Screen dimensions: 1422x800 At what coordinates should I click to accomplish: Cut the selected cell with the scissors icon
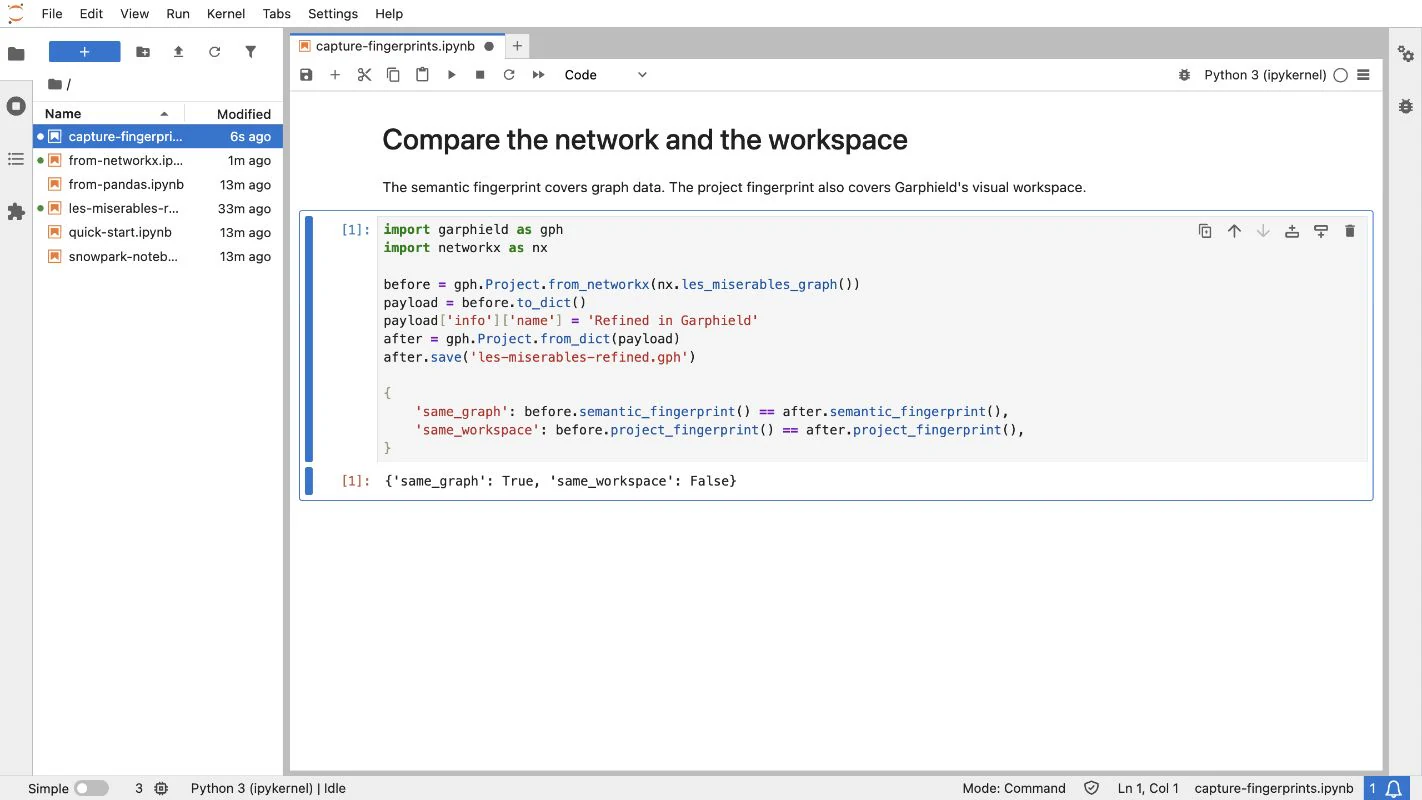(364, 75)
